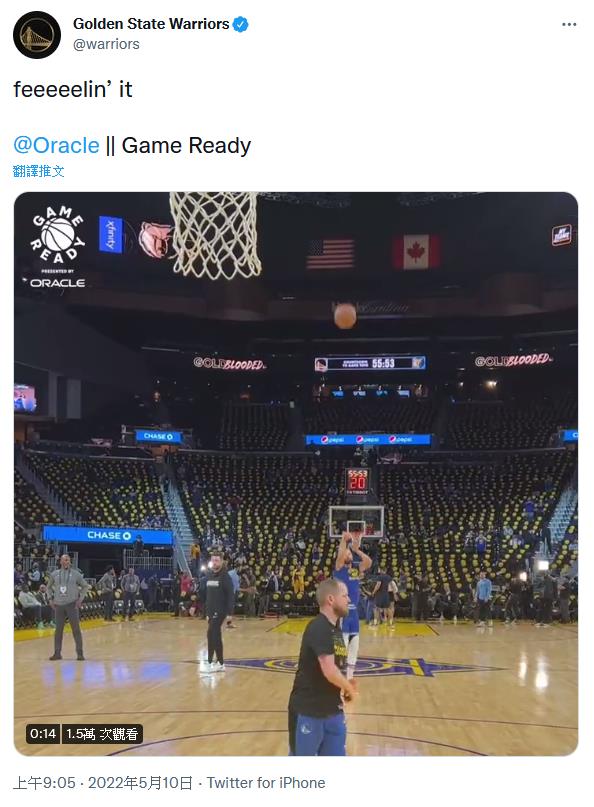Click the feeeeelin' it tweet text

click(73, 89)
